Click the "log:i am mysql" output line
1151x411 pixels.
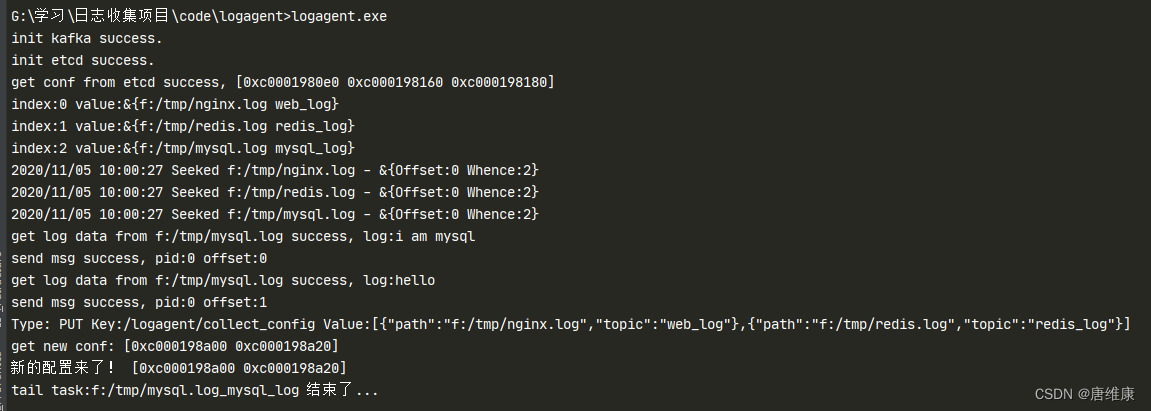243,237
